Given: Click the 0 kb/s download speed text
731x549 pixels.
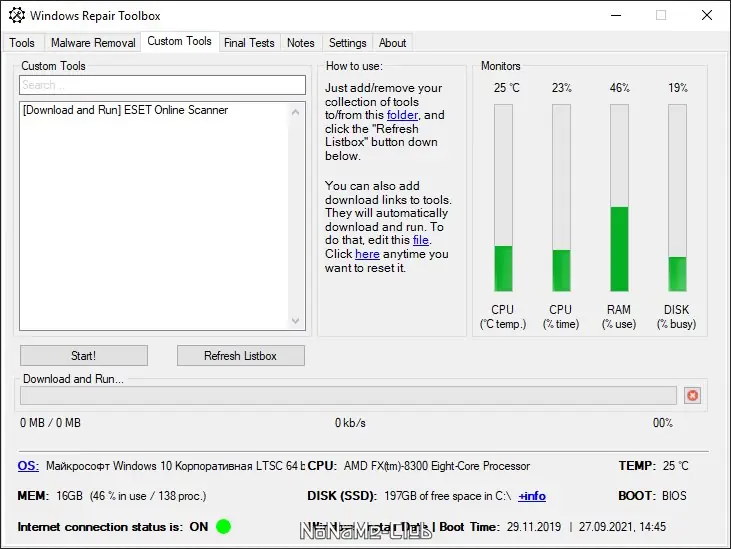Looking at the screenshot, I should [x=350, y=423].
